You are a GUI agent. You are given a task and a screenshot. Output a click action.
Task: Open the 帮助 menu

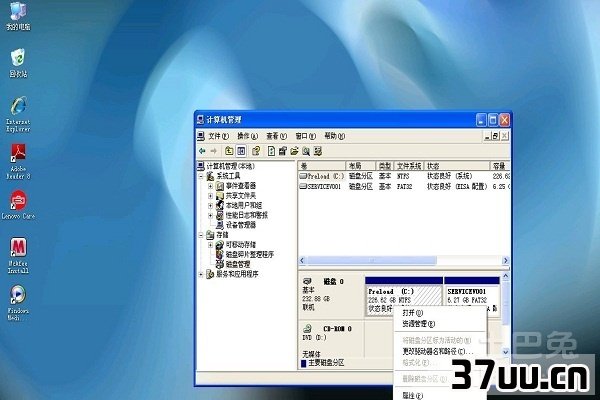[x=334, y=136]
